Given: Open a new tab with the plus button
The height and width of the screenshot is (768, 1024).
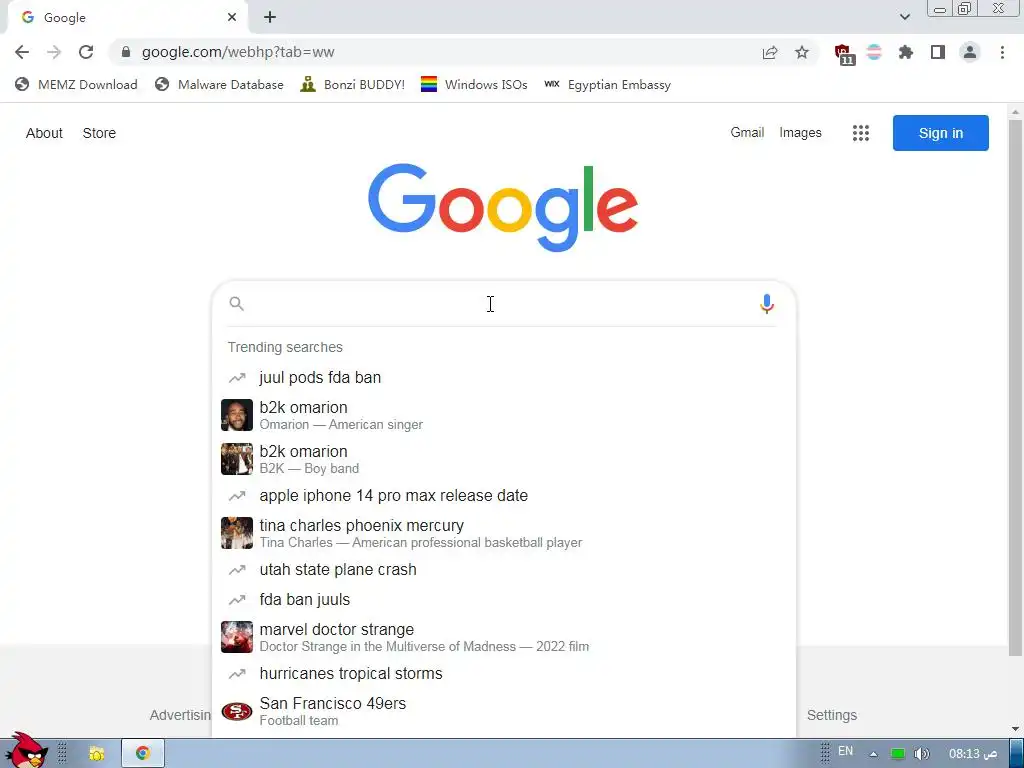Looking at the screenshot, I should [x=270, y=18].
